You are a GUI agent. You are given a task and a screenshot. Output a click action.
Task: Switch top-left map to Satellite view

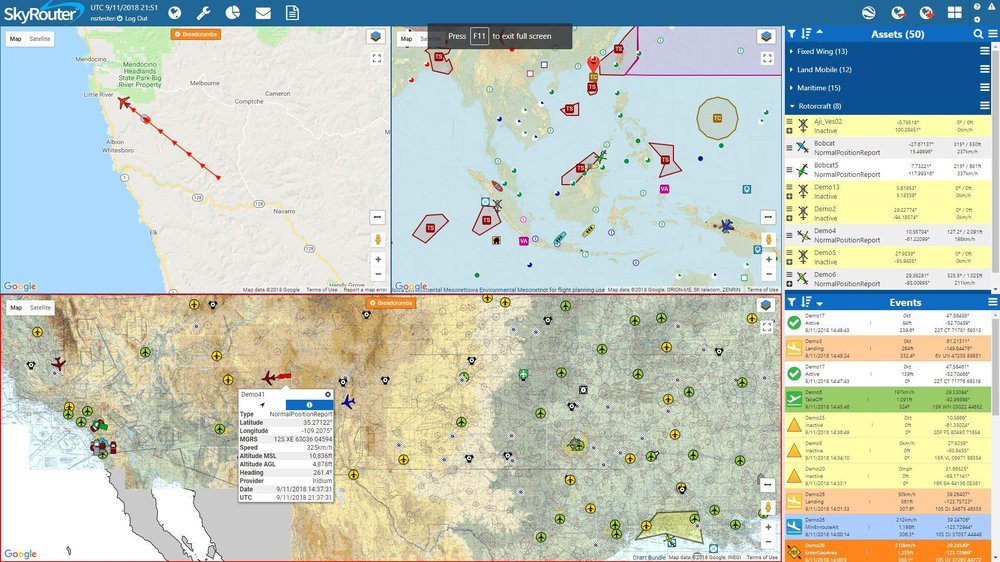[x=40, y=39]
